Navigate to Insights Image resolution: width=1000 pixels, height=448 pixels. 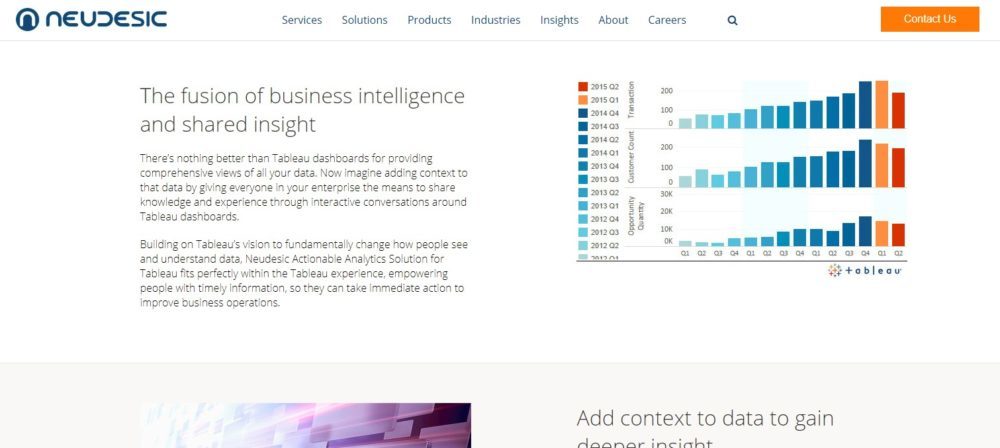tap(559, 20)
